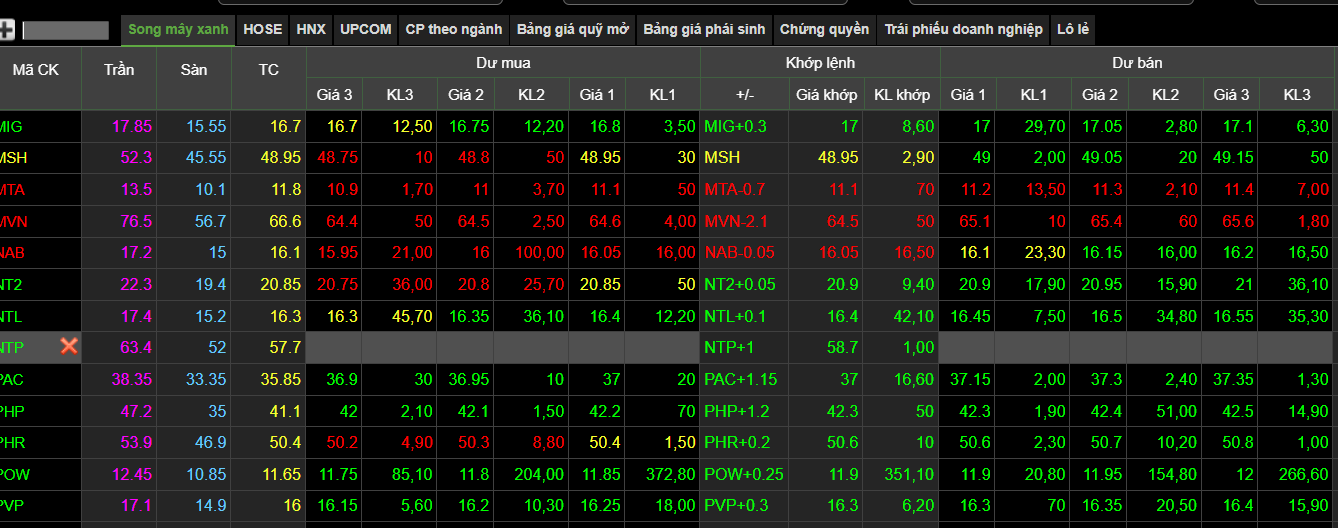1338x528 pixels.
Task: Click the NT2 stock symbol
Action: [x=12, y=284]
